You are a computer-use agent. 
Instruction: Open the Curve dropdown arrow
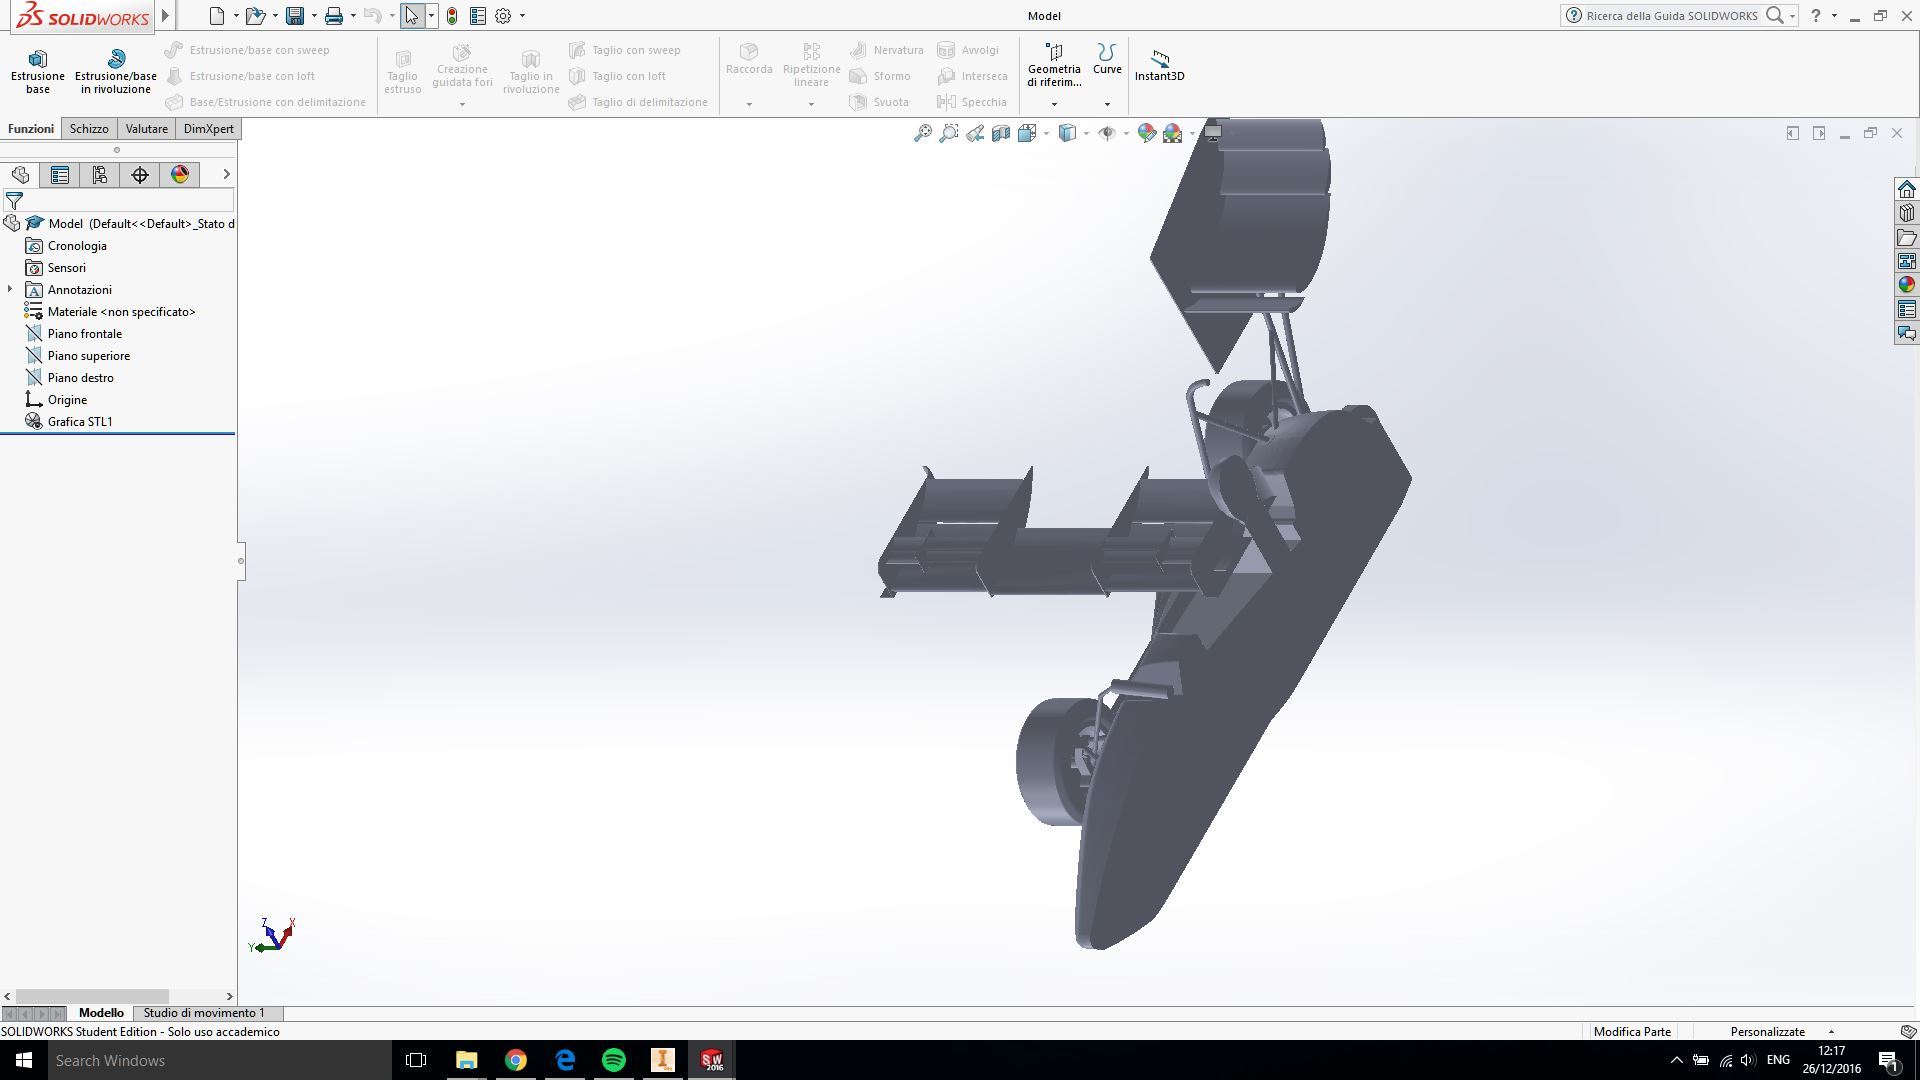click(1107, 104)
